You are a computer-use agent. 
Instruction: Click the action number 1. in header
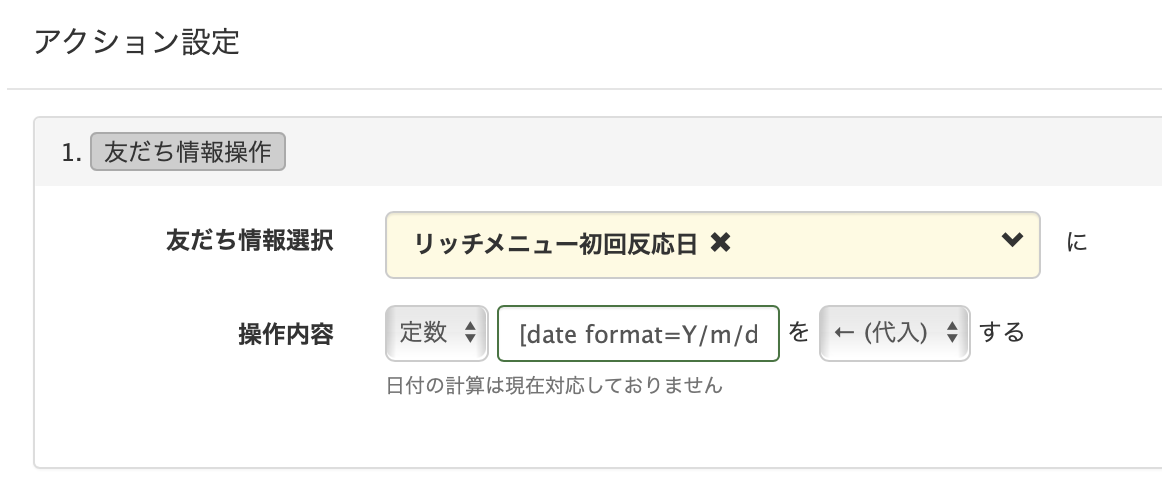coord(70,153)
